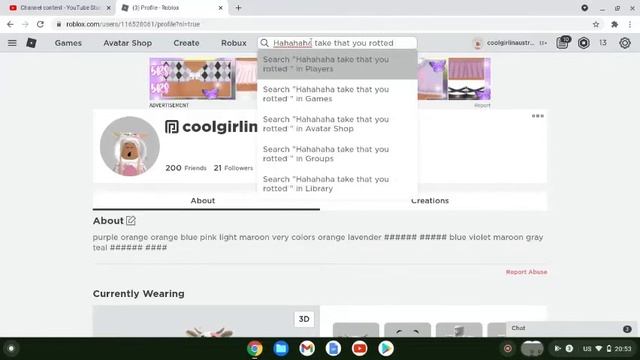Screen dimensions: 640x360
Task: Click the edit About pencil icon
Action: [x=131, y=221]
